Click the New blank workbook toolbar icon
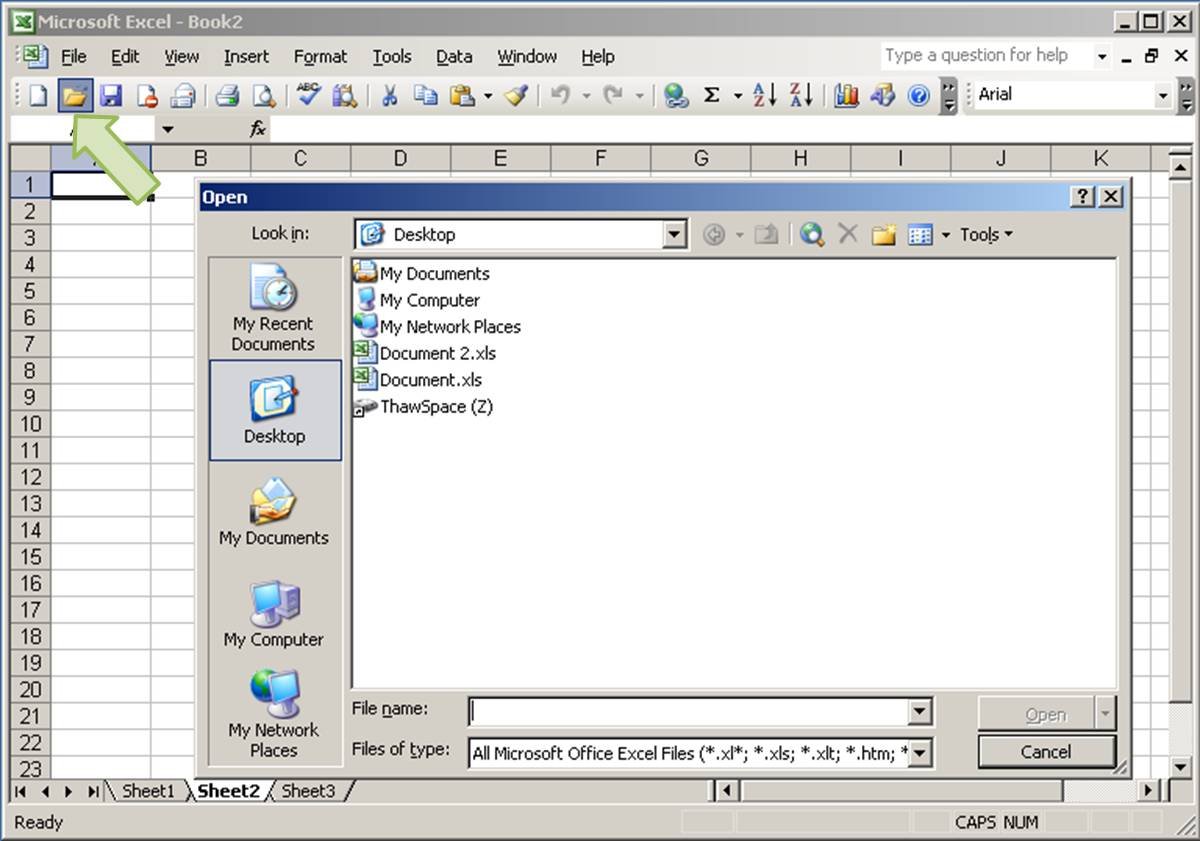The width and height of the screenshot is (1200, 841). (x=38, y=95)
